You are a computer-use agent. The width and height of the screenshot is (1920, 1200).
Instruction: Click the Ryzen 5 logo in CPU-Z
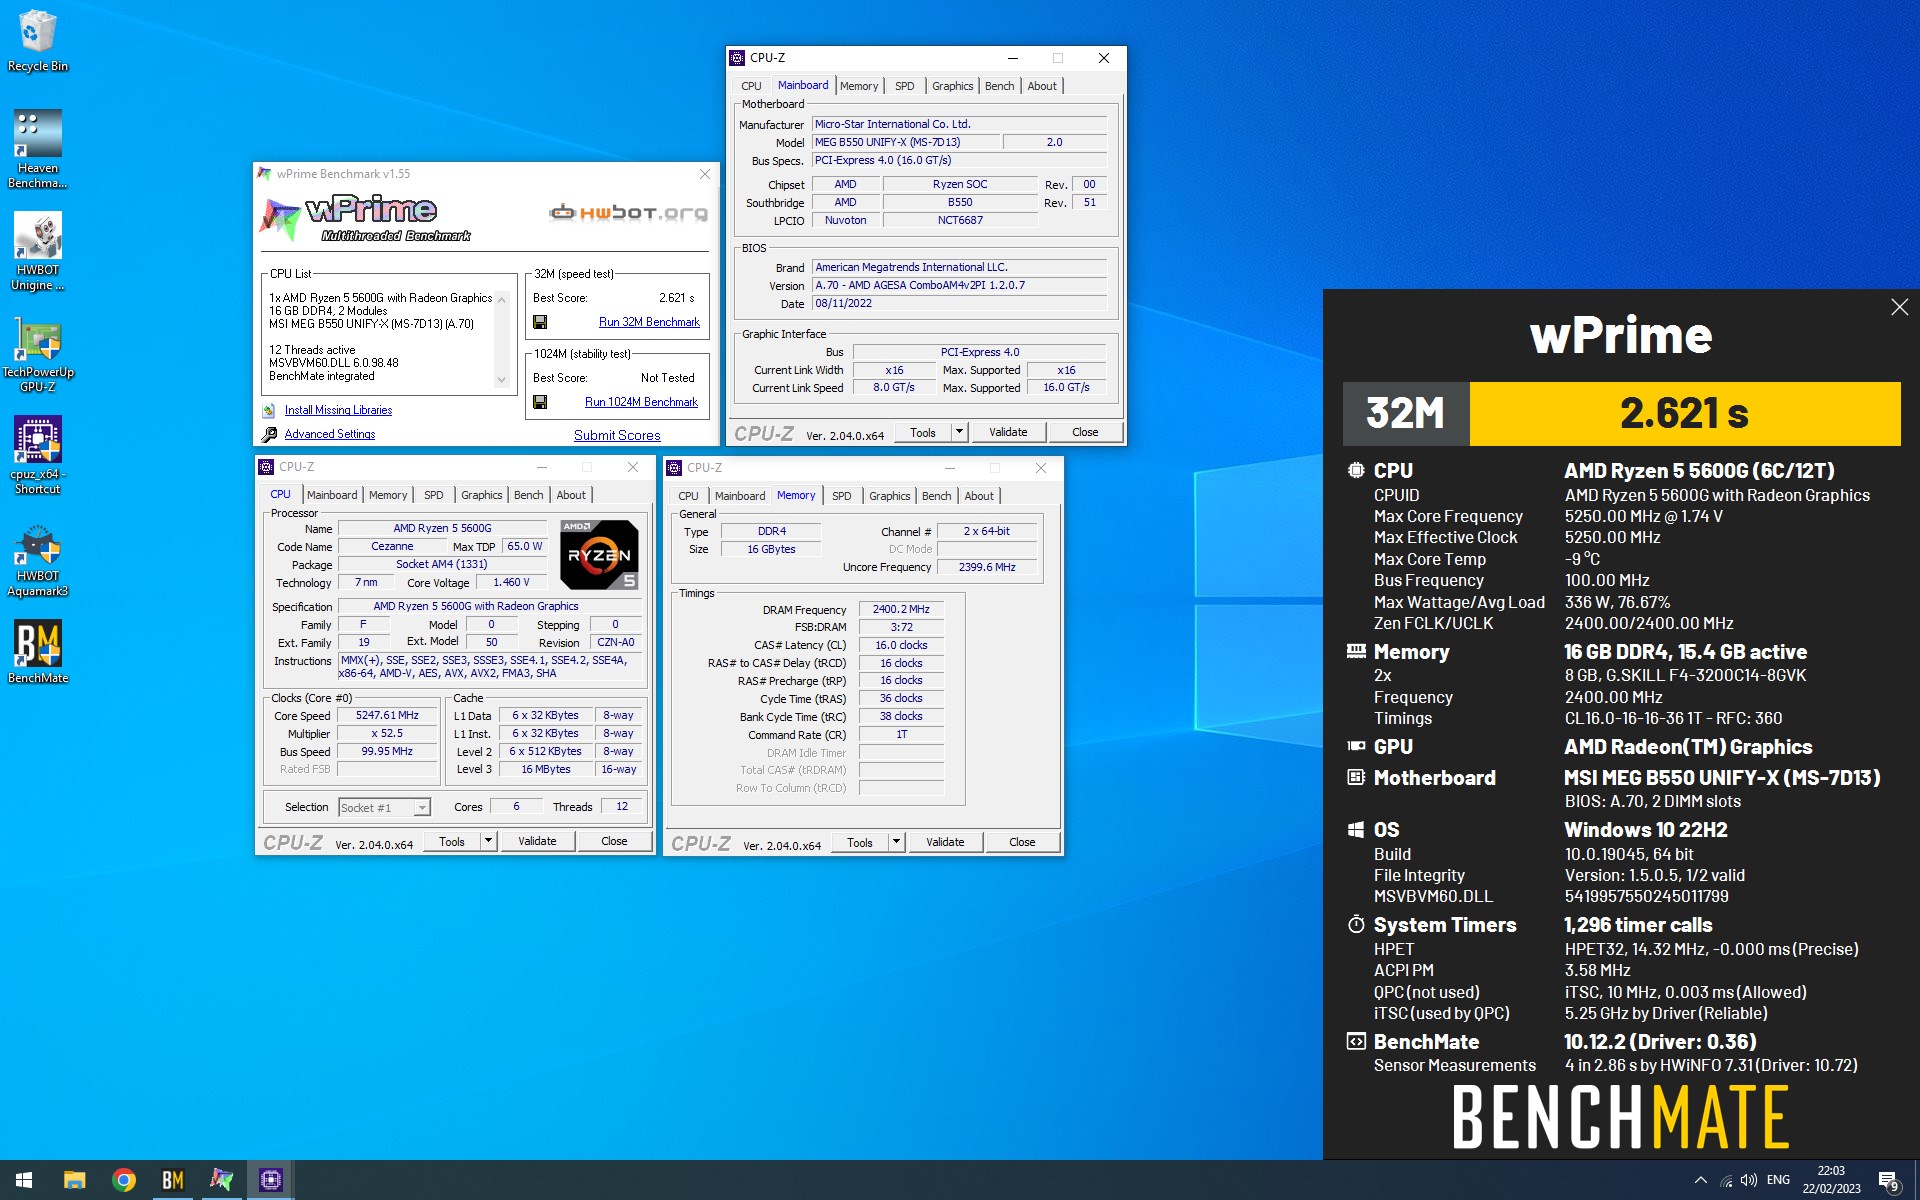coord(598,554)
